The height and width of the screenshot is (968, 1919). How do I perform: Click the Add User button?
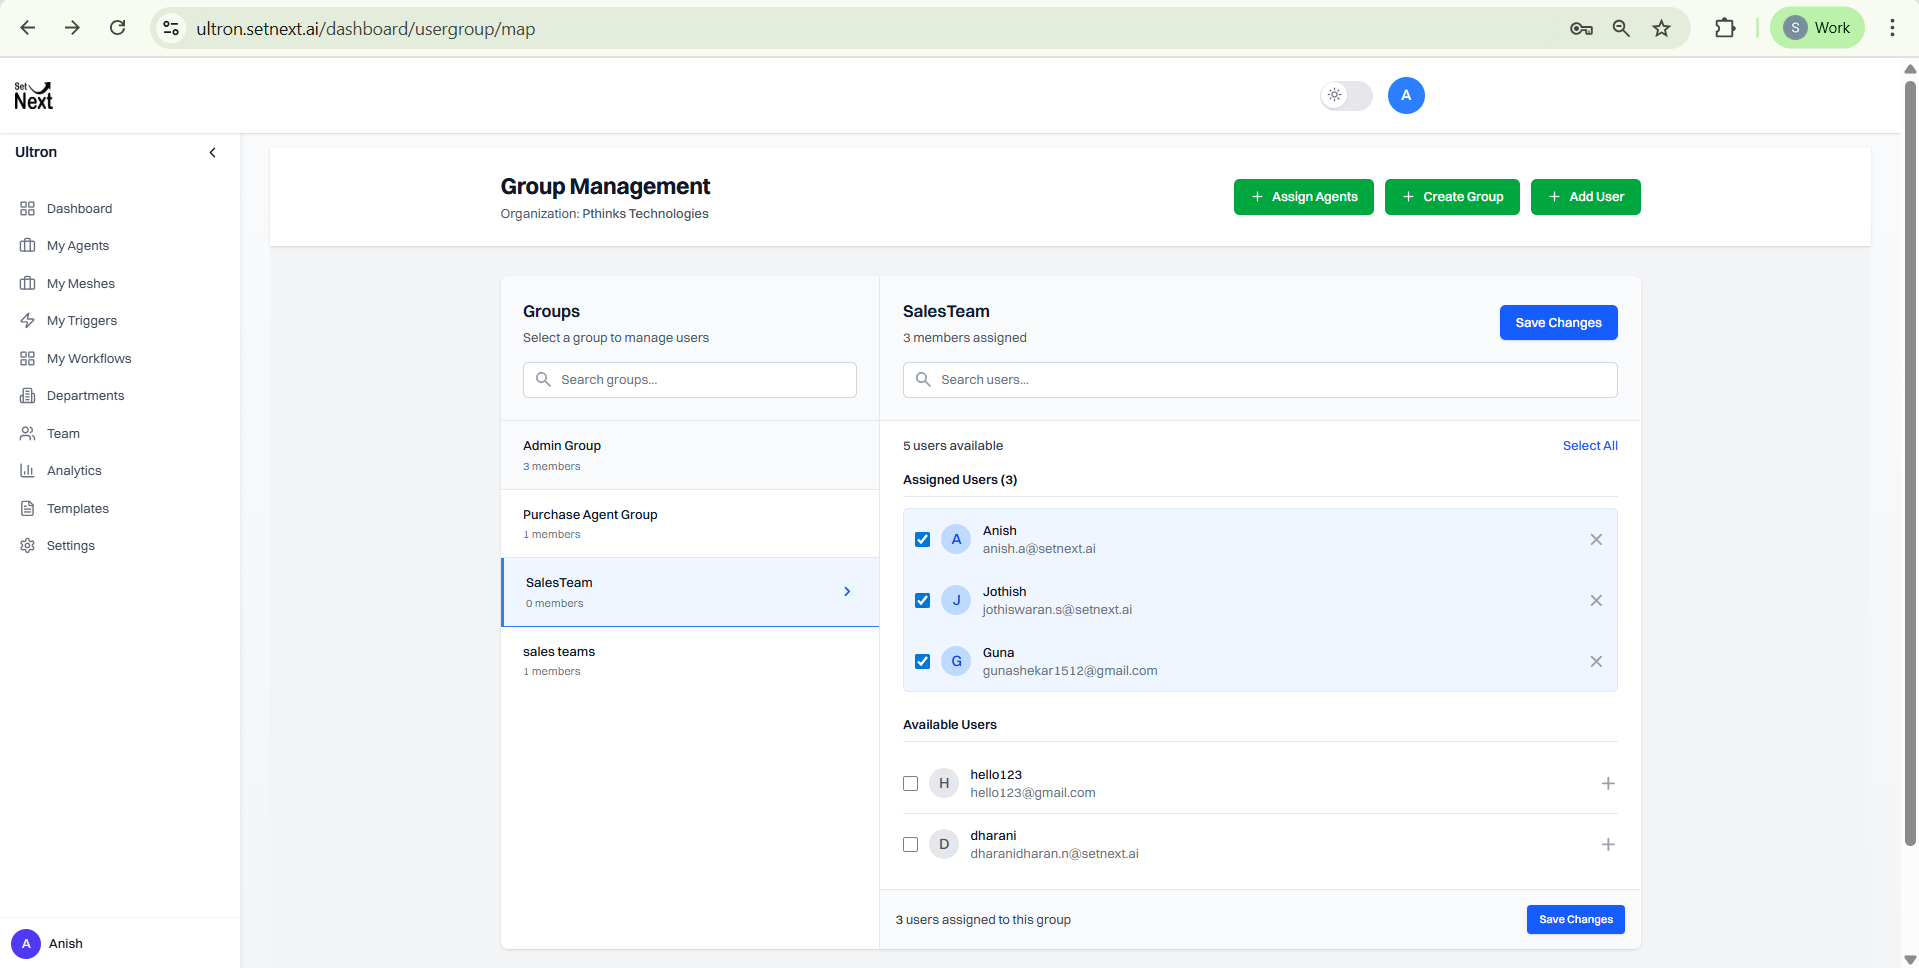coord(1585,197)
